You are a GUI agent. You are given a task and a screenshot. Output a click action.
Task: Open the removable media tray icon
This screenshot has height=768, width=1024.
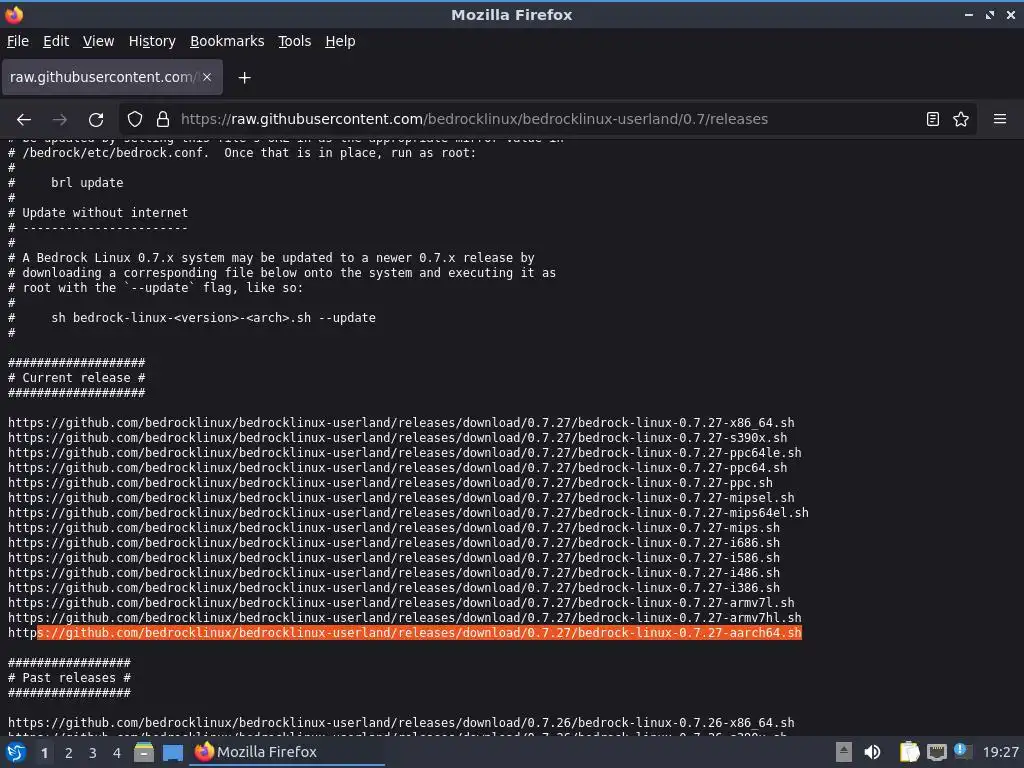click(844, 752)
